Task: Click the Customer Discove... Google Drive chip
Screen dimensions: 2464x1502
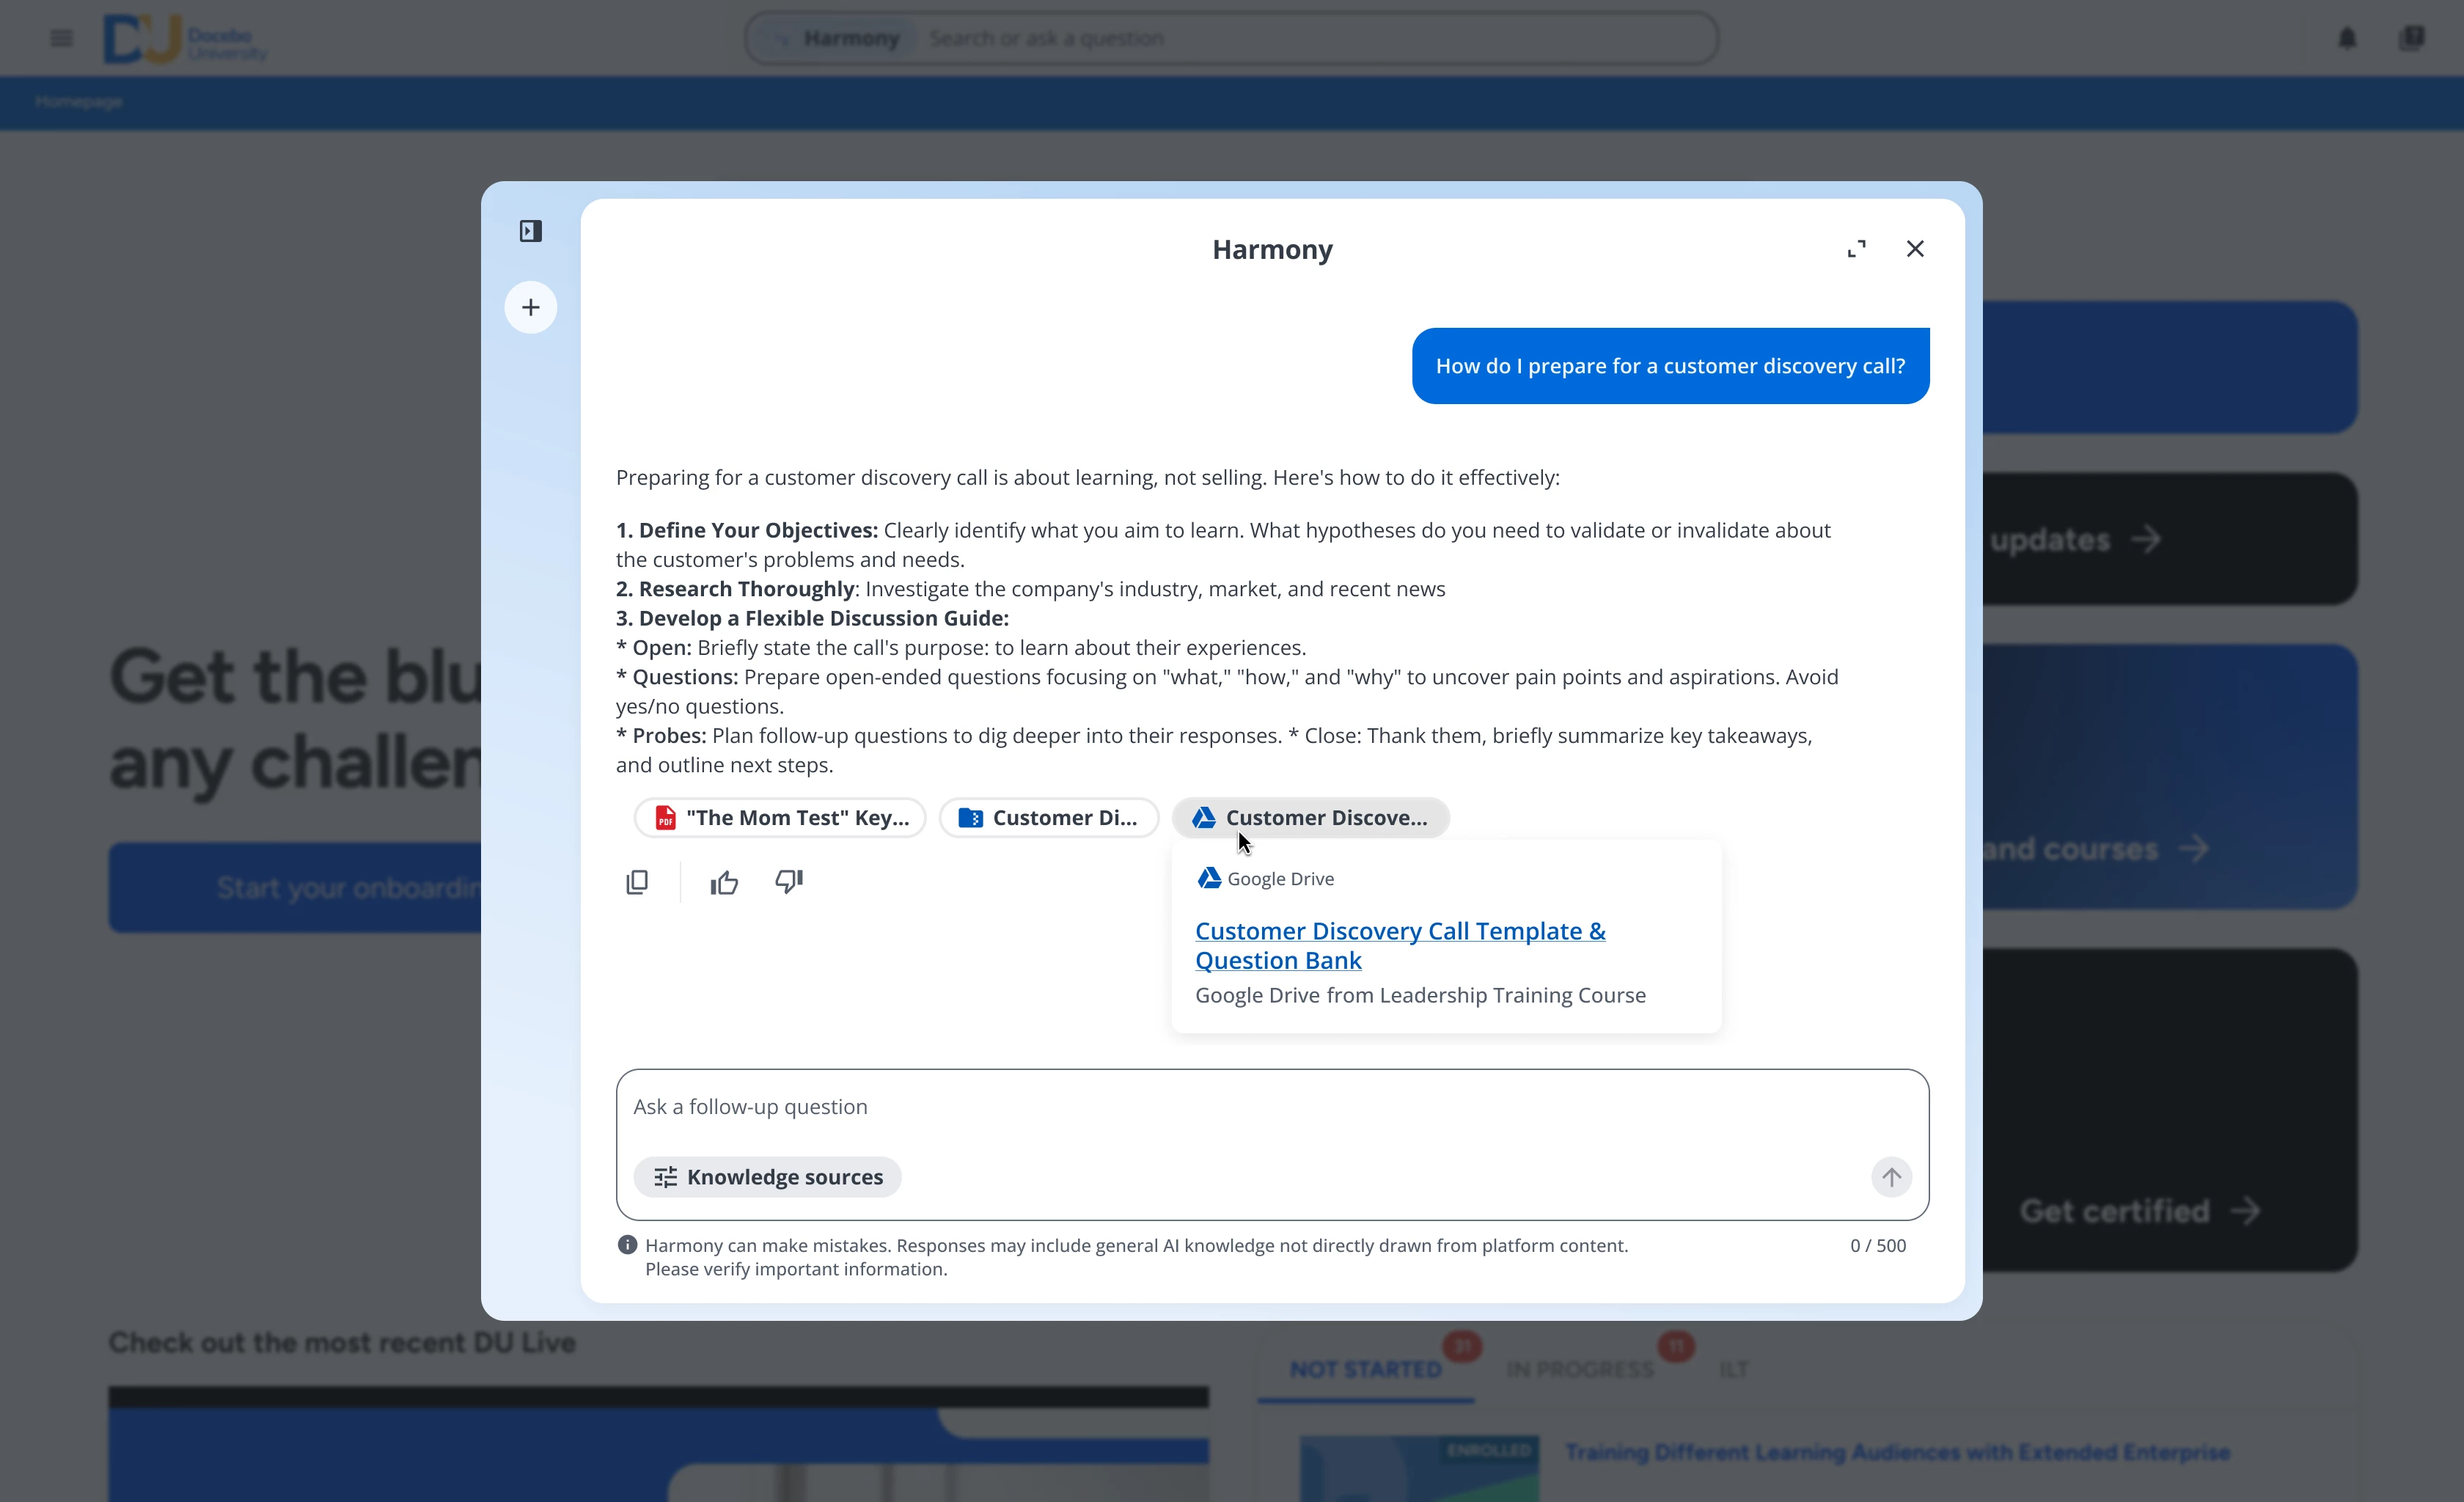Action: [x=1310, y=818]
